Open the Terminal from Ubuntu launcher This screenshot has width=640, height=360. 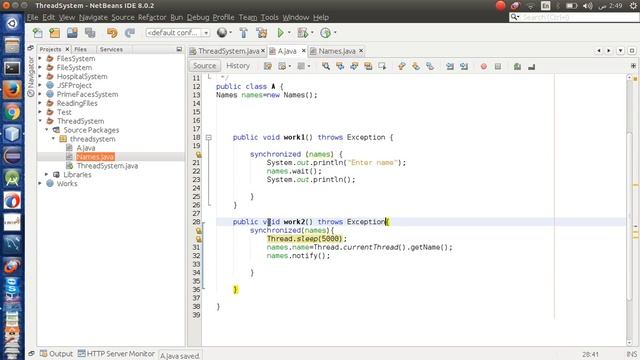(x=12, y=68)
